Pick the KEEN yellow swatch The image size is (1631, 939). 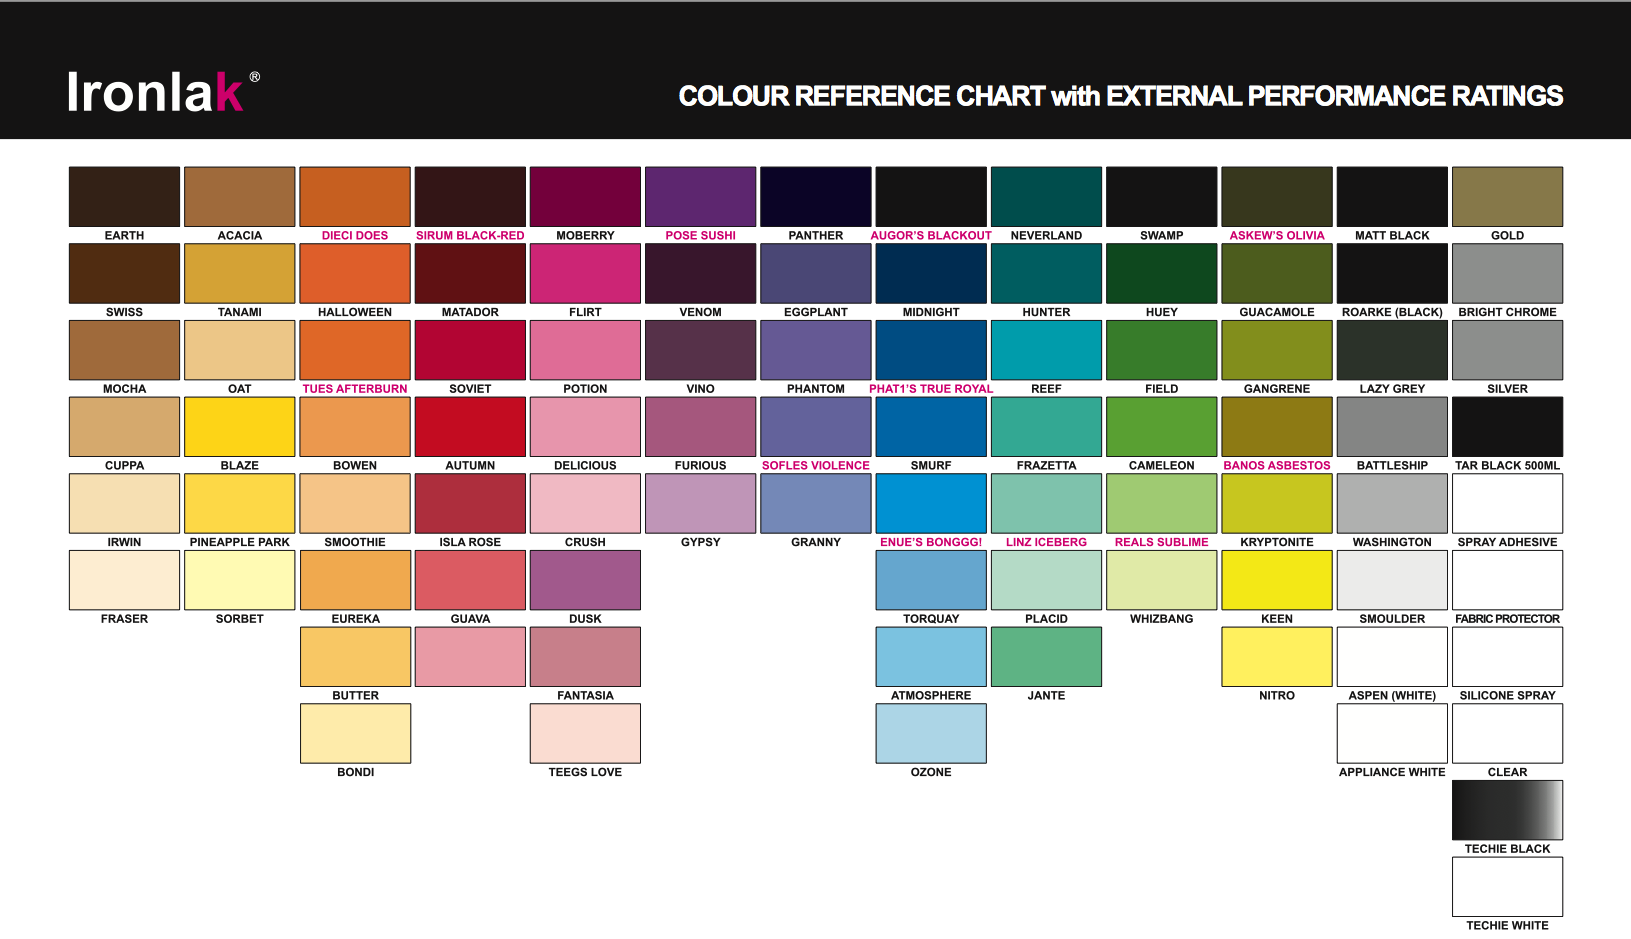coord(1277,580)
